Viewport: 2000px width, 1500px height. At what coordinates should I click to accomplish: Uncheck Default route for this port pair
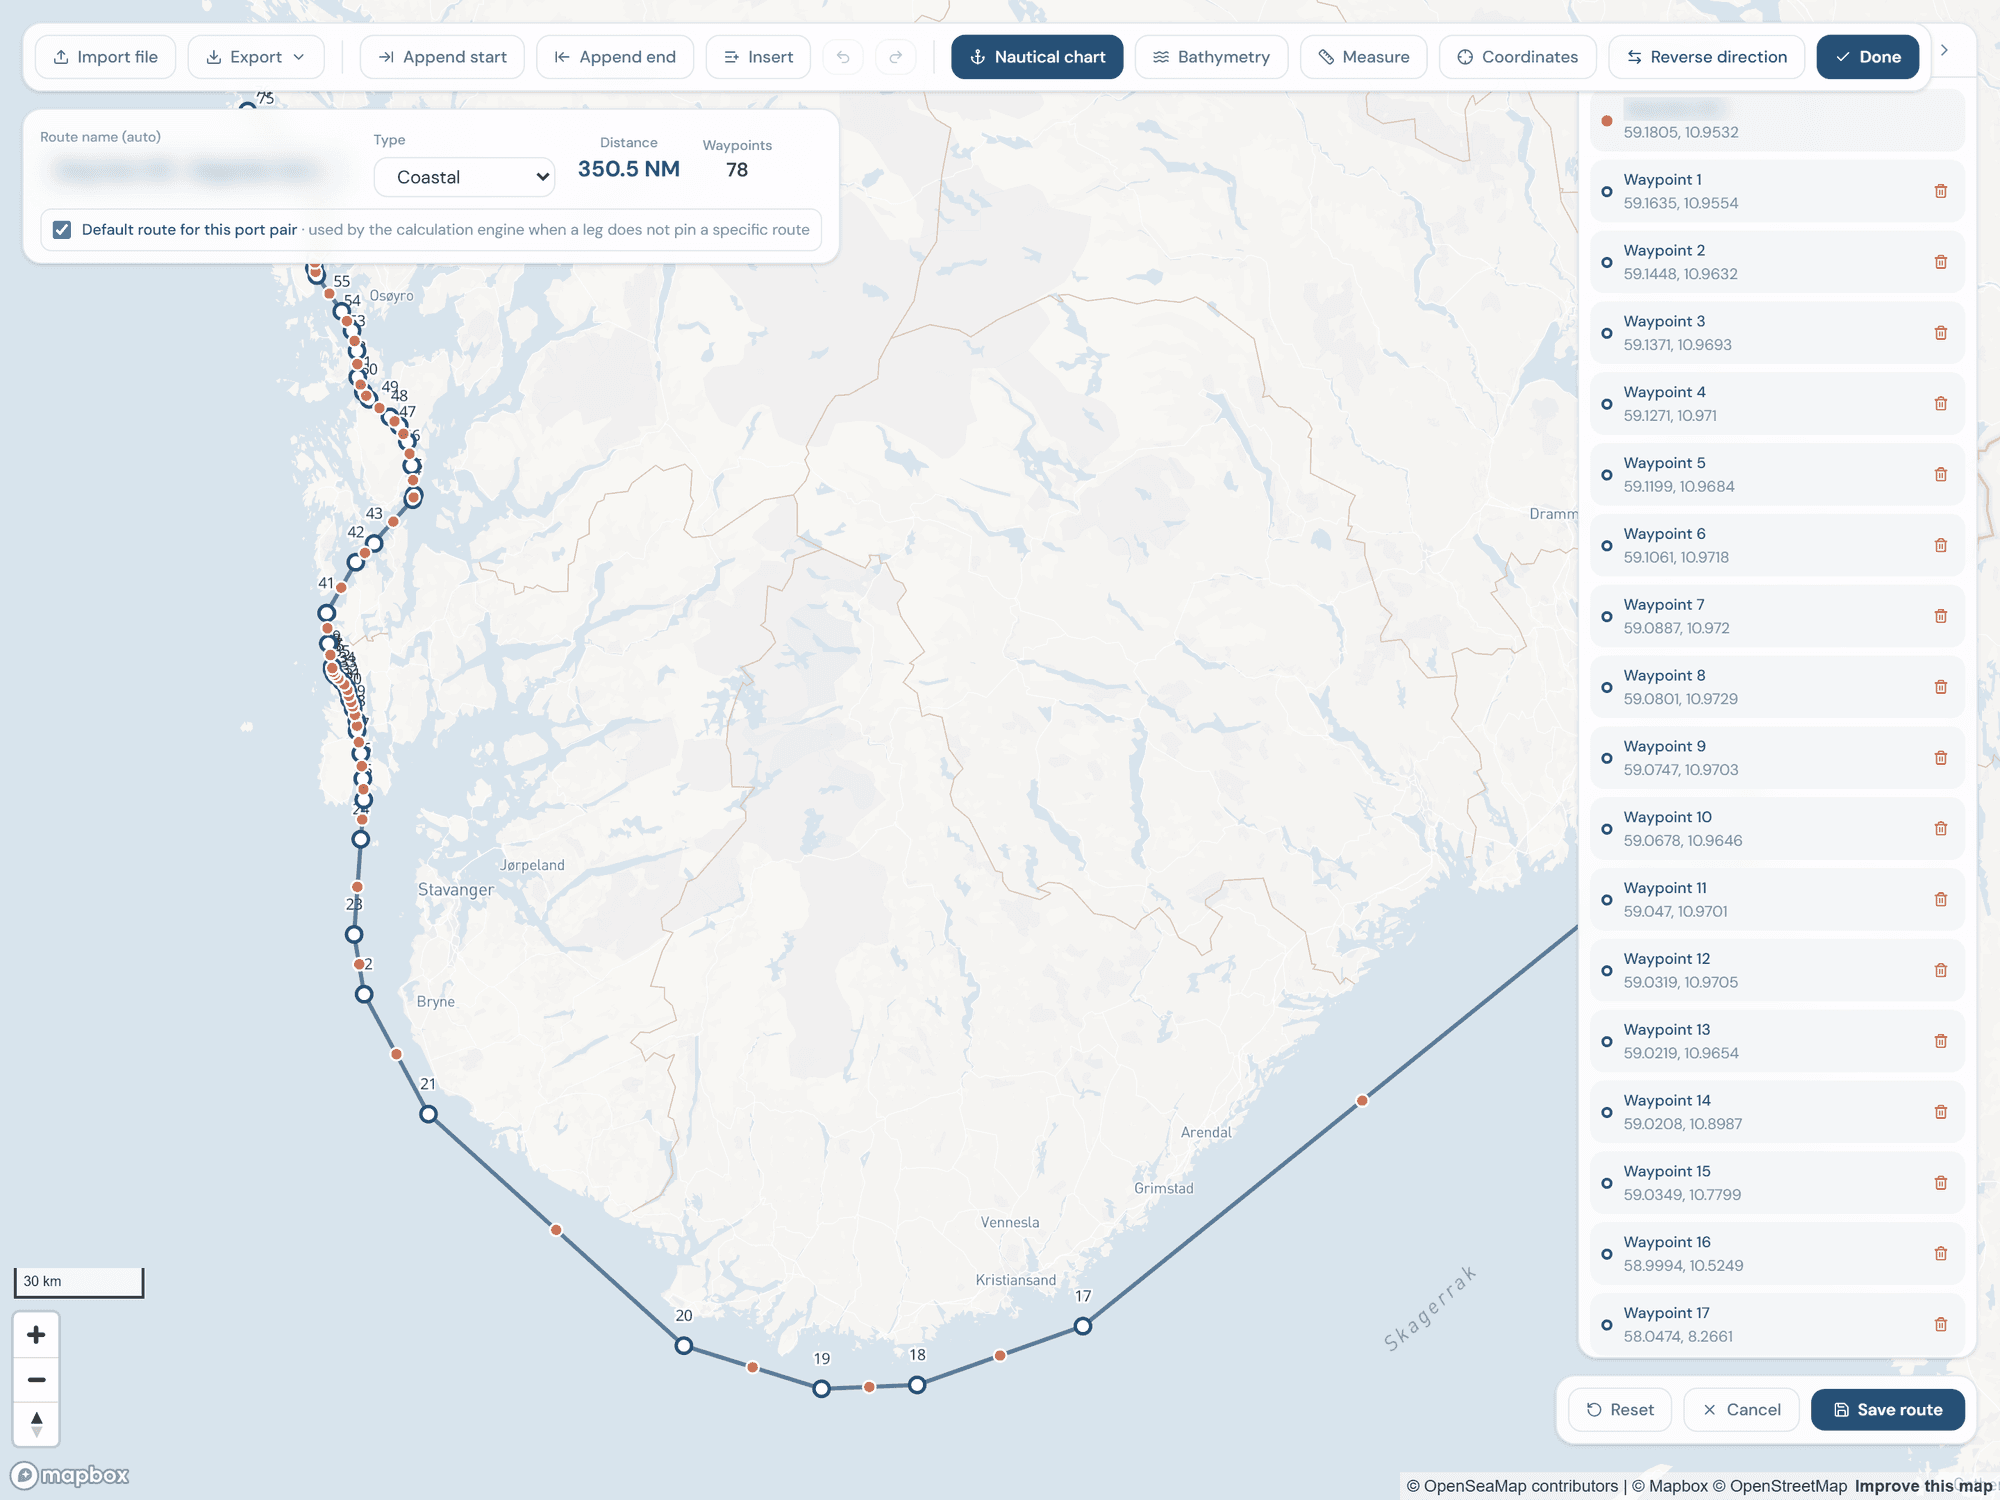point(62,230)
